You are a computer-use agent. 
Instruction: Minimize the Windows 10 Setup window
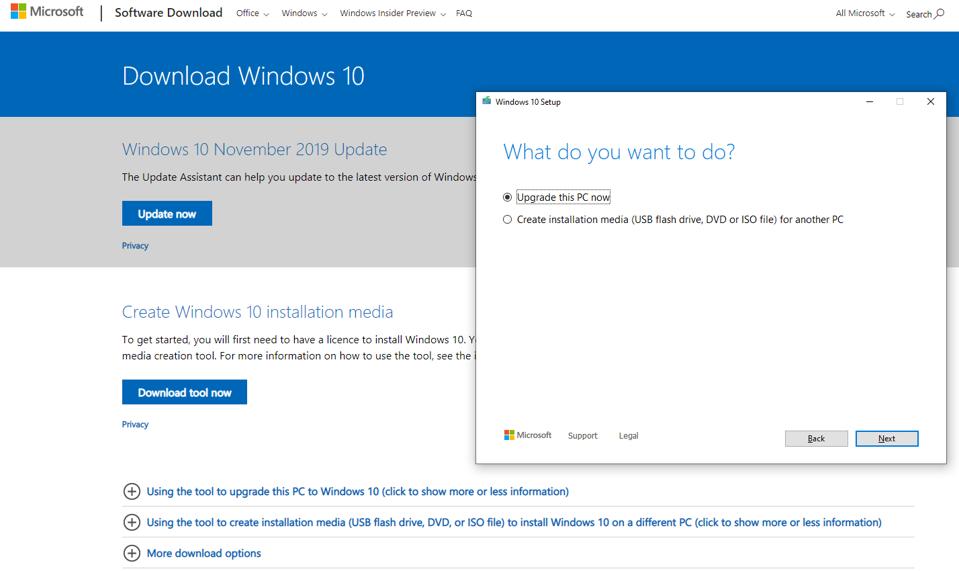coord(869,101)
